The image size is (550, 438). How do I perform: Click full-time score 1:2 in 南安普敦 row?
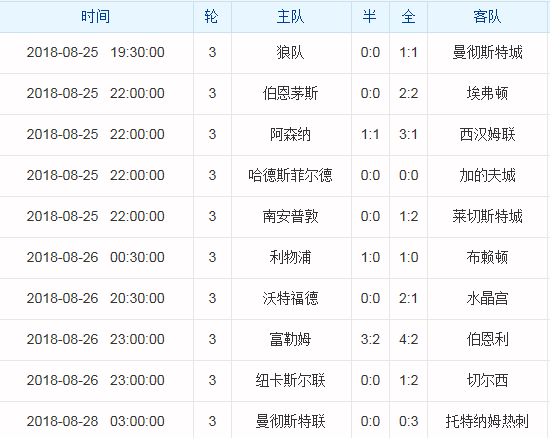click(408, 217)
